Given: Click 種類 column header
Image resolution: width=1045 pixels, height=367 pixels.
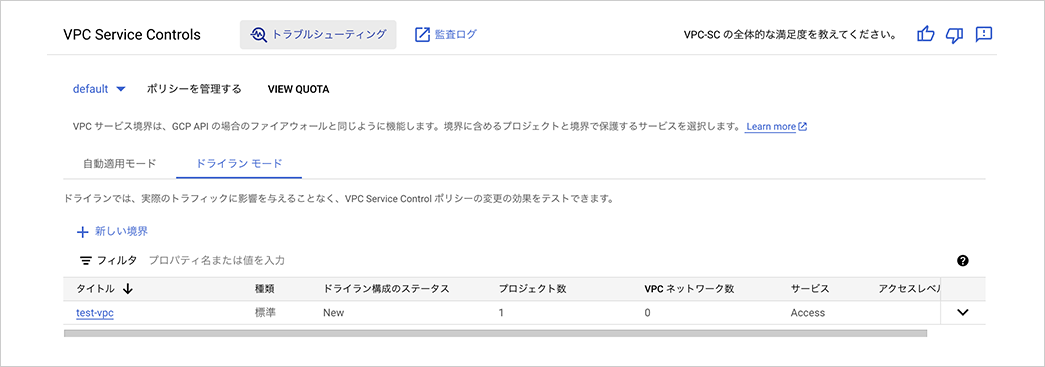Looking at the screenshot, I should [265, 289].
